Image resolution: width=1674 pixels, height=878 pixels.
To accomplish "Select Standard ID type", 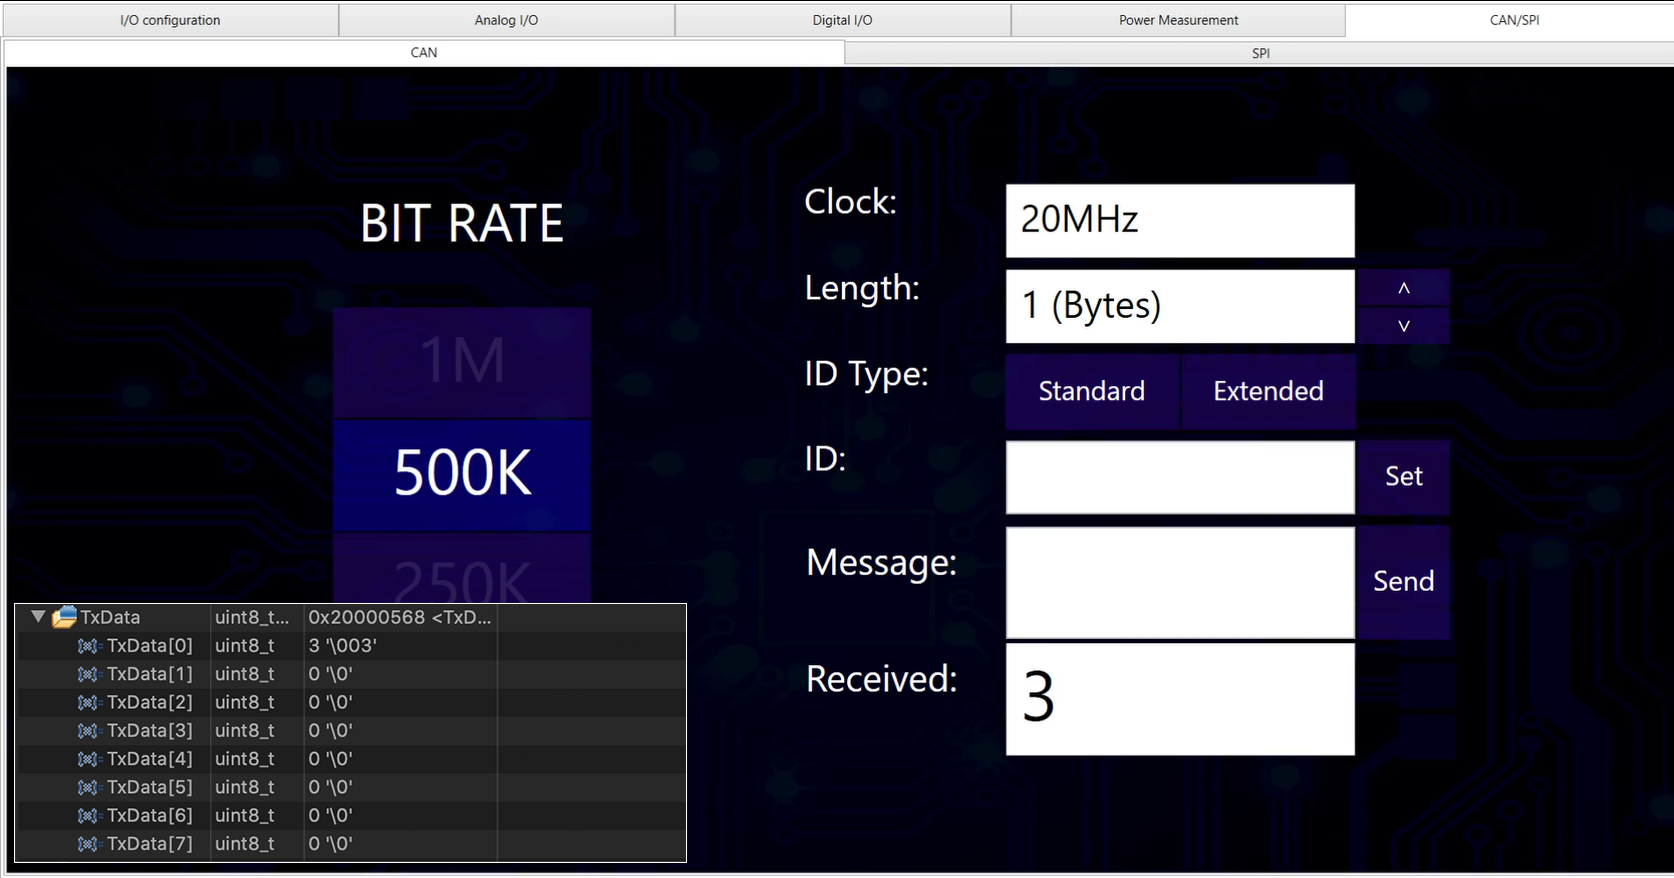I will (1091, 391).
